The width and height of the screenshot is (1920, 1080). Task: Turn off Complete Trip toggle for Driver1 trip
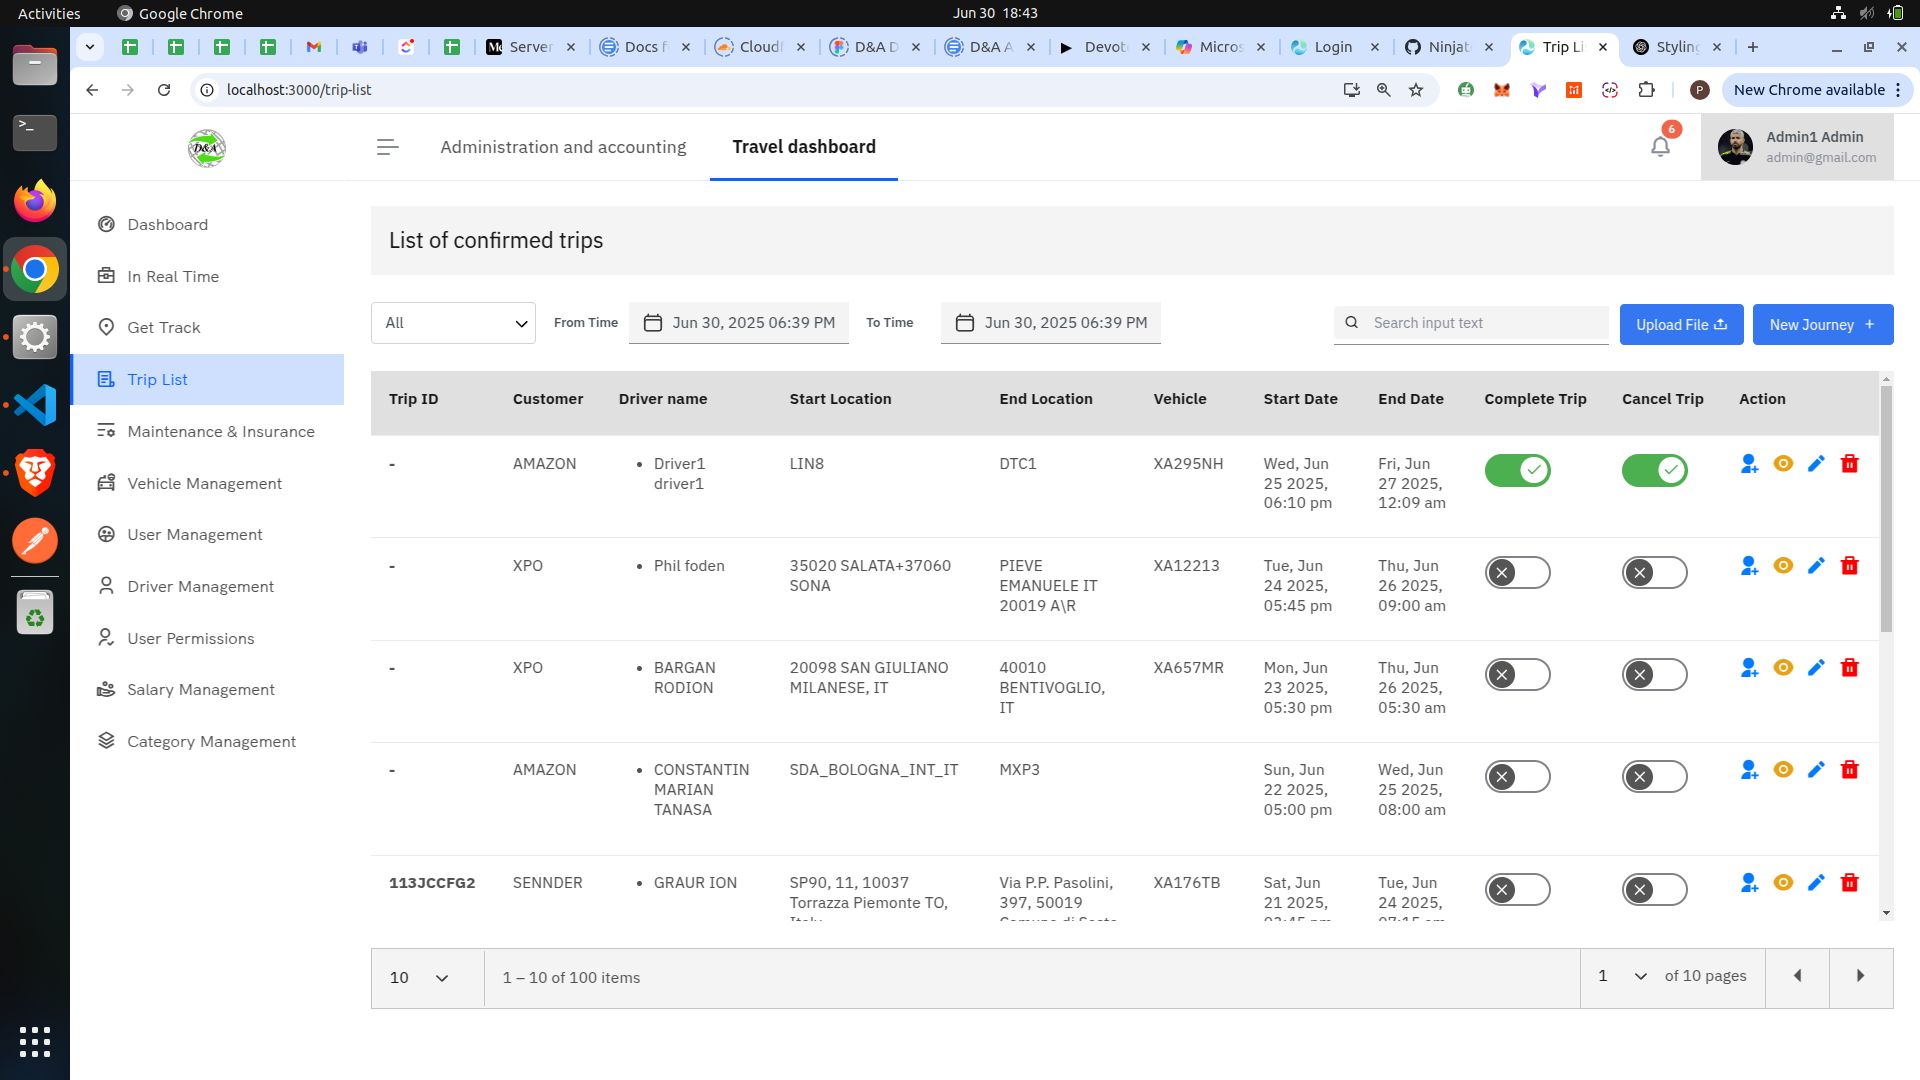tap(1517, 470)
